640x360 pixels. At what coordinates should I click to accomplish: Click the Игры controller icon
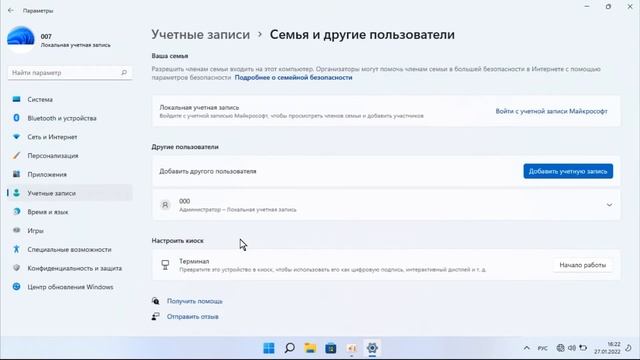click(16, 230)
